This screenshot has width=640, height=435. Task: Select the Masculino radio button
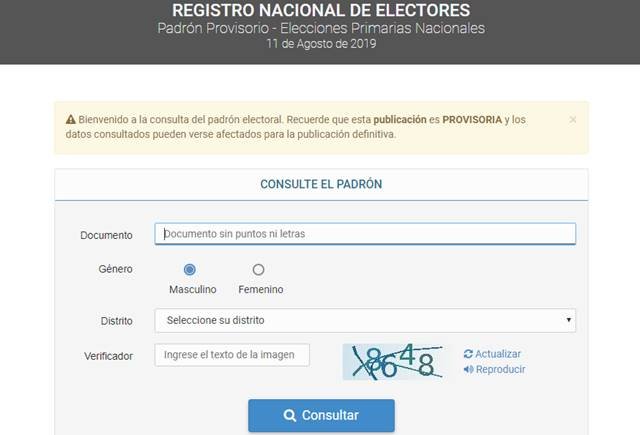190,269
